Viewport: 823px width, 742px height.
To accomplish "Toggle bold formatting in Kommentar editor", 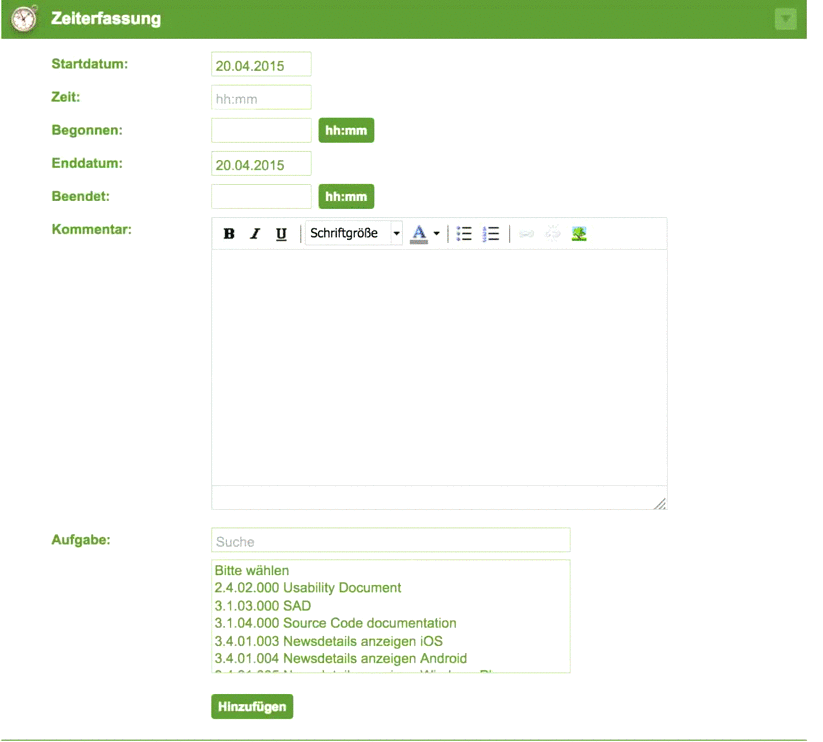I will pyautogui.click(x=229, y=234).
